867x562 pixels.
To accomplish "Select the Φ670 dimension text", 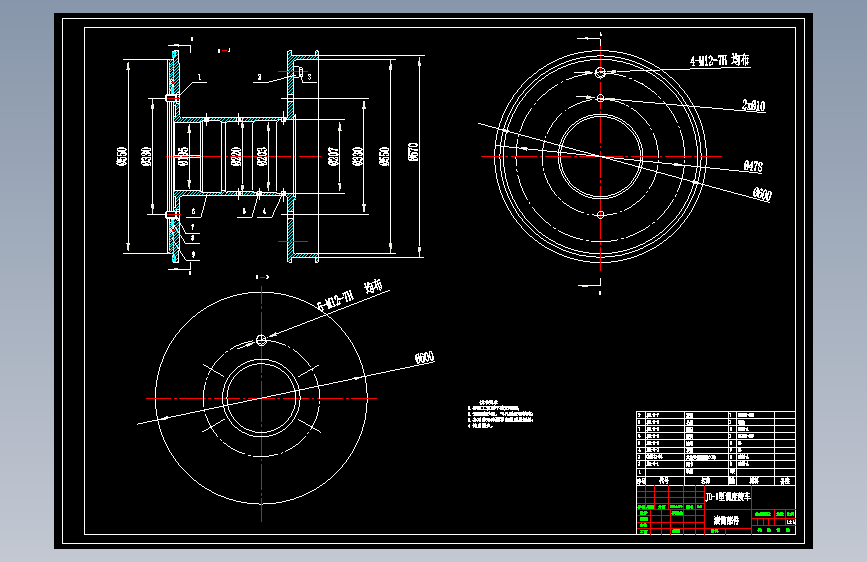I will click(412, 152).
